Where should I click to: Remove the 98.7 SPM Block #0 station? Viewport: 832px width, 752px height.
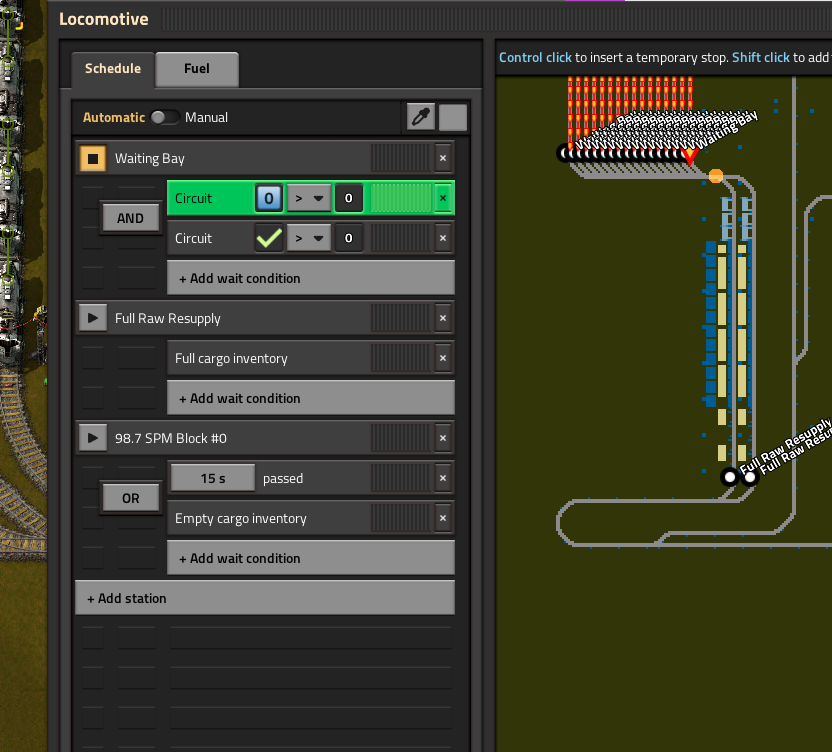(443, 438)
